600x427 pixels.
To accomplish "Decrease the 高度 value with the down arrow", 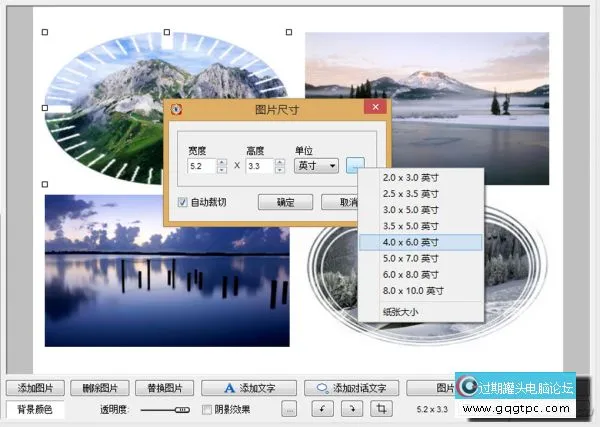I will [280, 169].
